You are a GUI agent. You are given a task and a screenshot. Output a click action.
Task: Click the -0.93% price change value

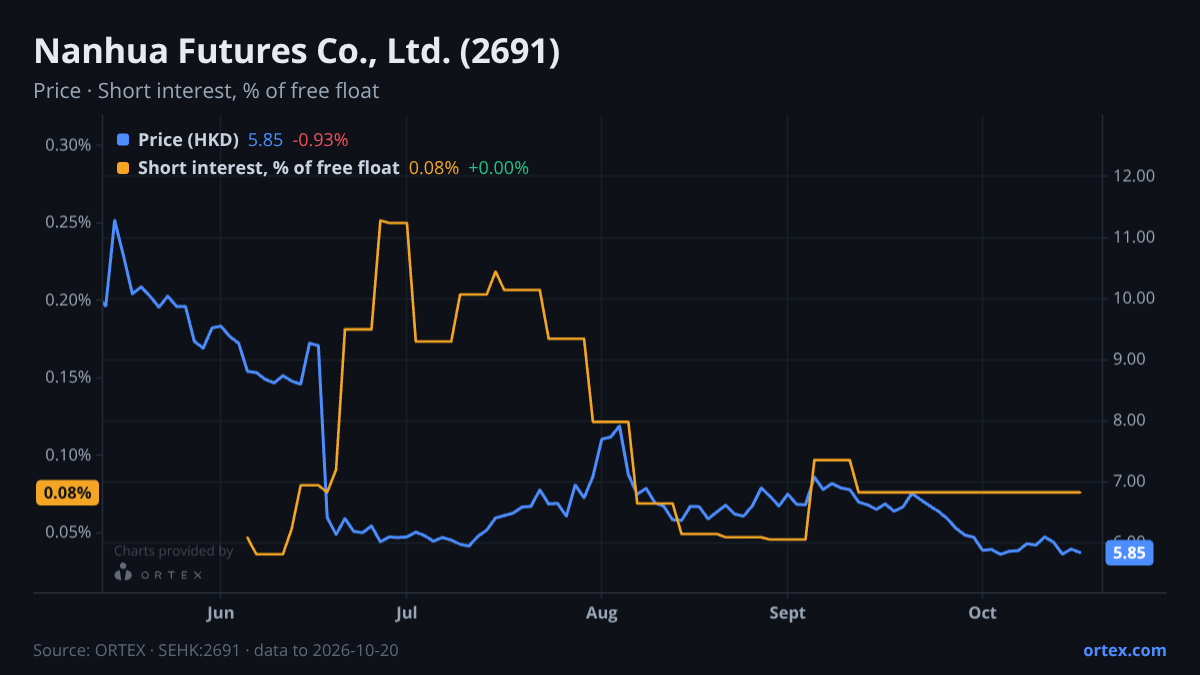[320, 140]
